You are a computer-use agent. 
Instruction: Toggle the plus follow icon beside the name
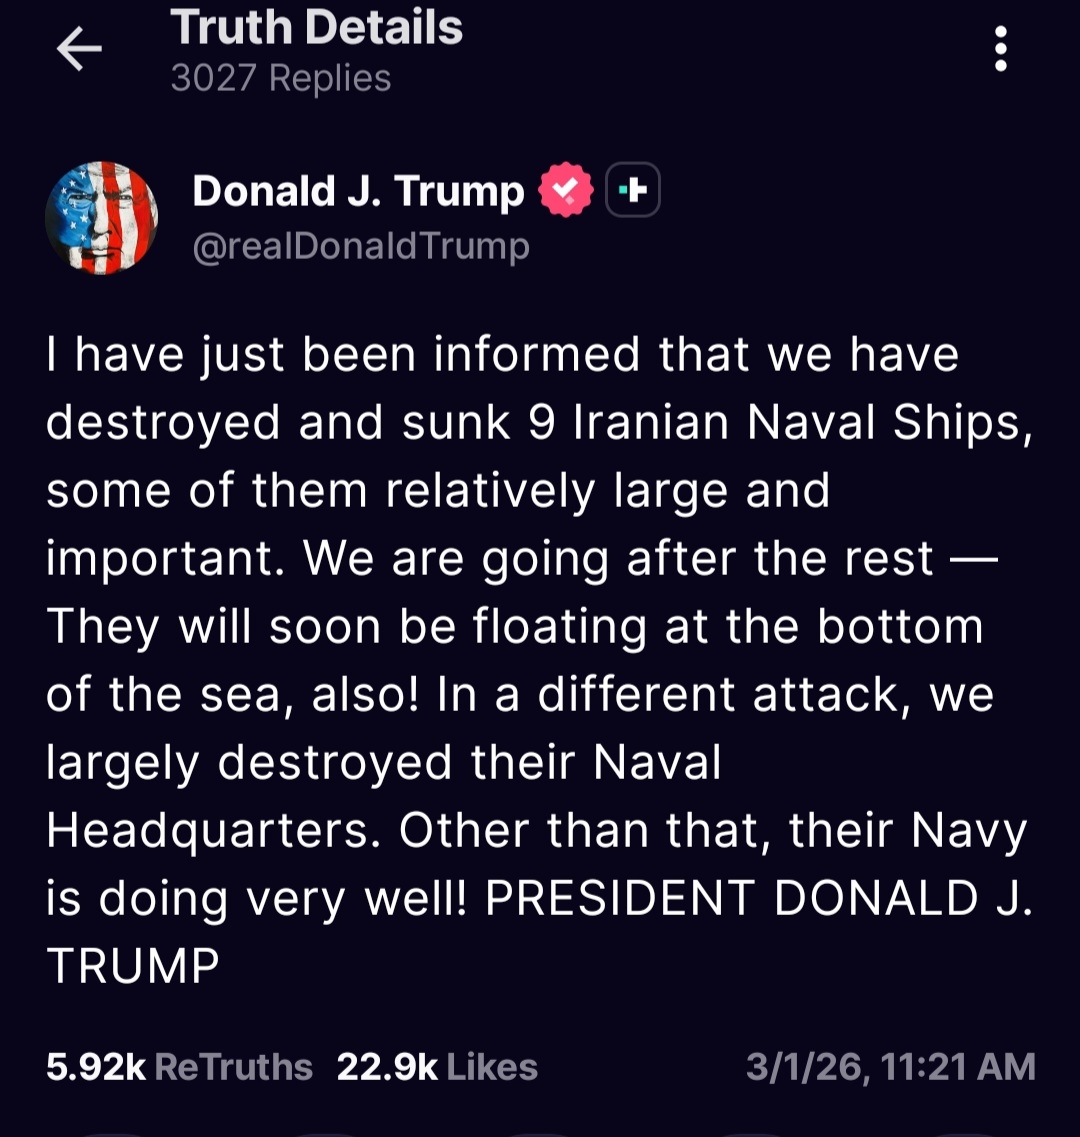point(632,189)
